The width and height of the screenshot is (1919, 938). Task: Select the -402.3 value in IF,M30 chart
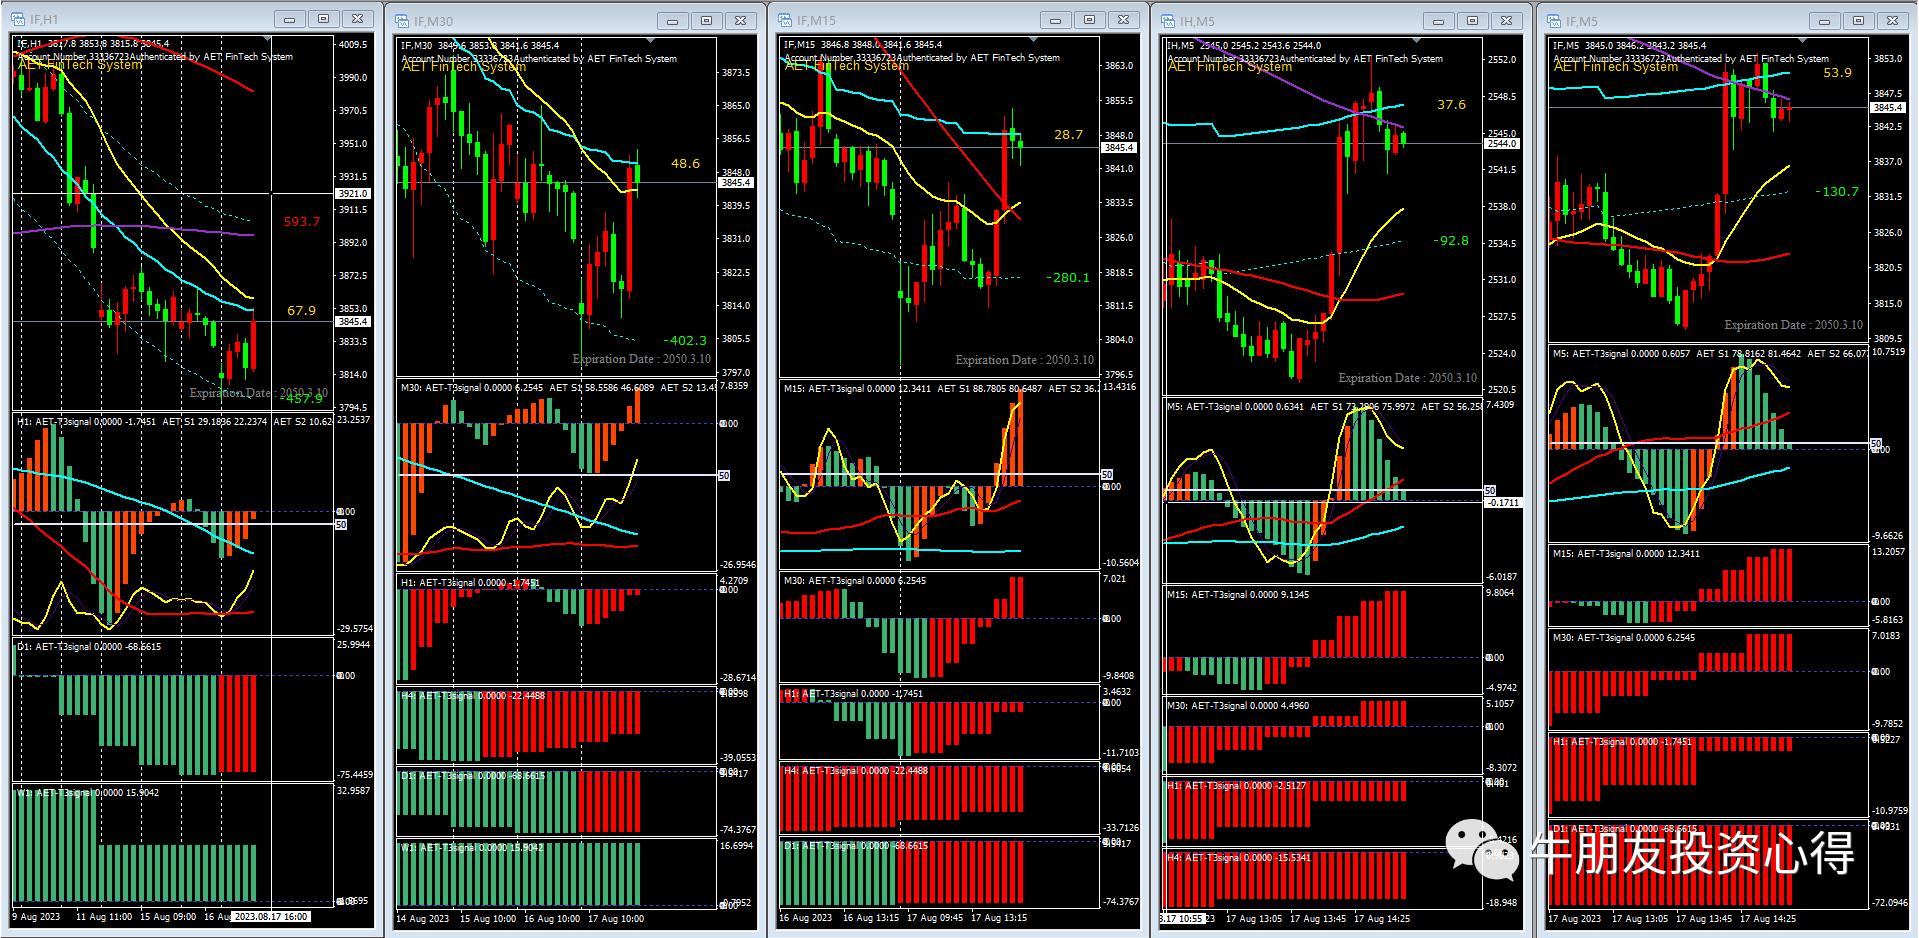point(685,341)
